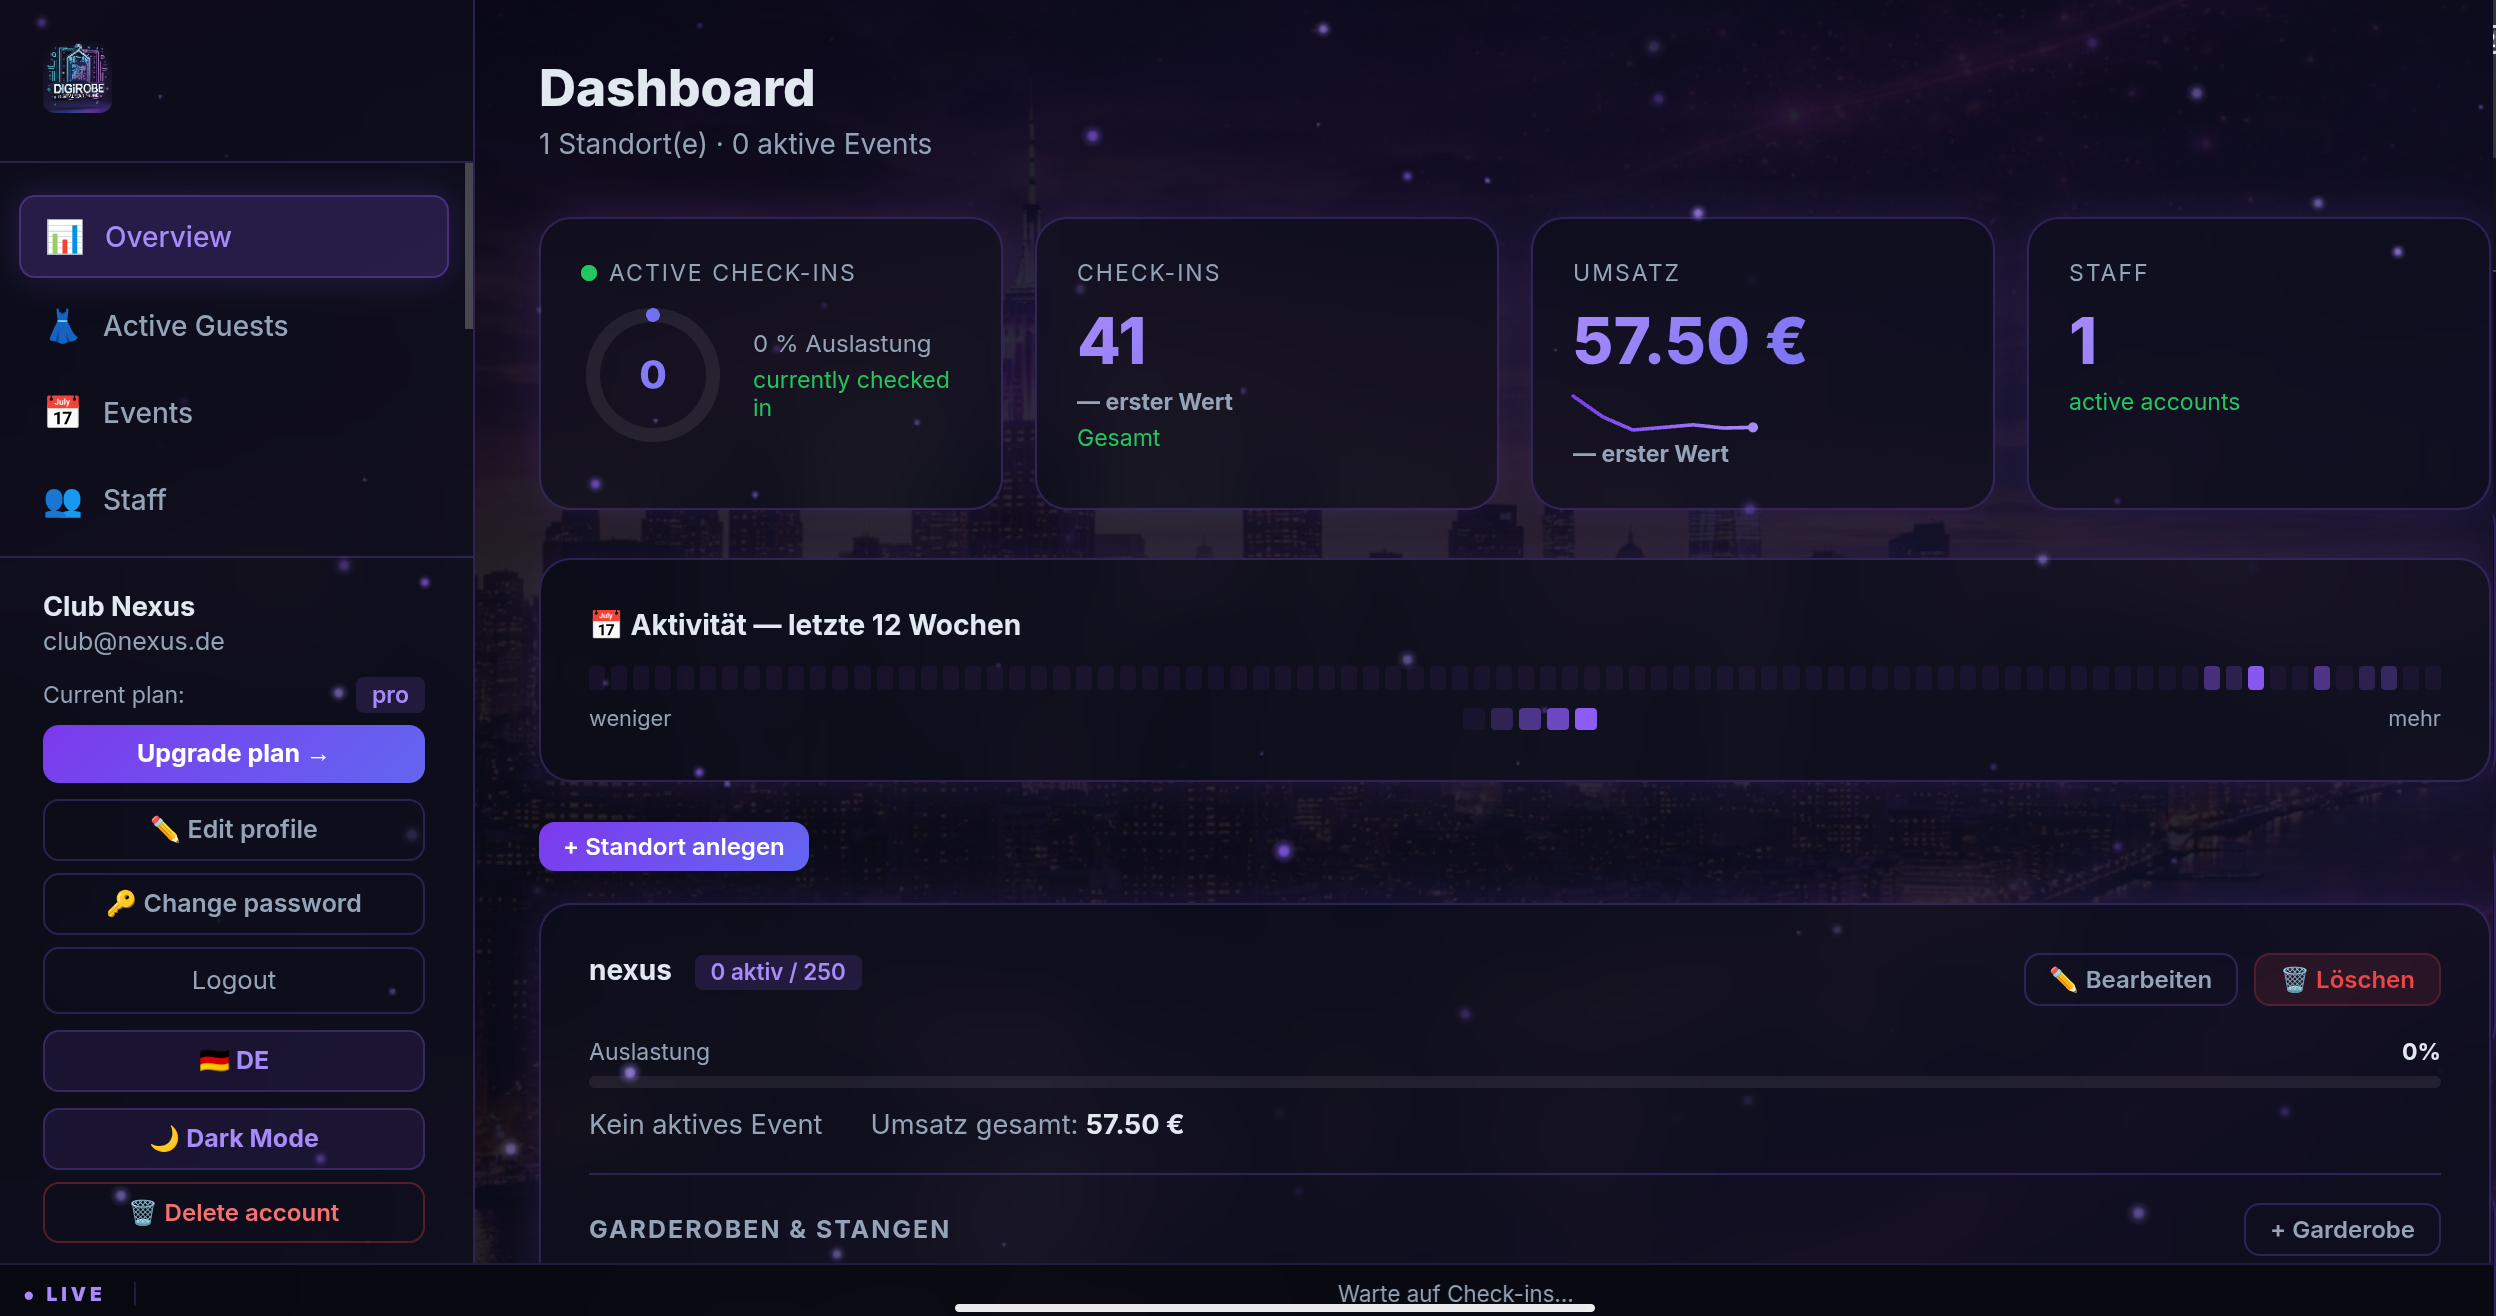Open the Active Guests menu item
The image size is (2496, 1316).
195,326
